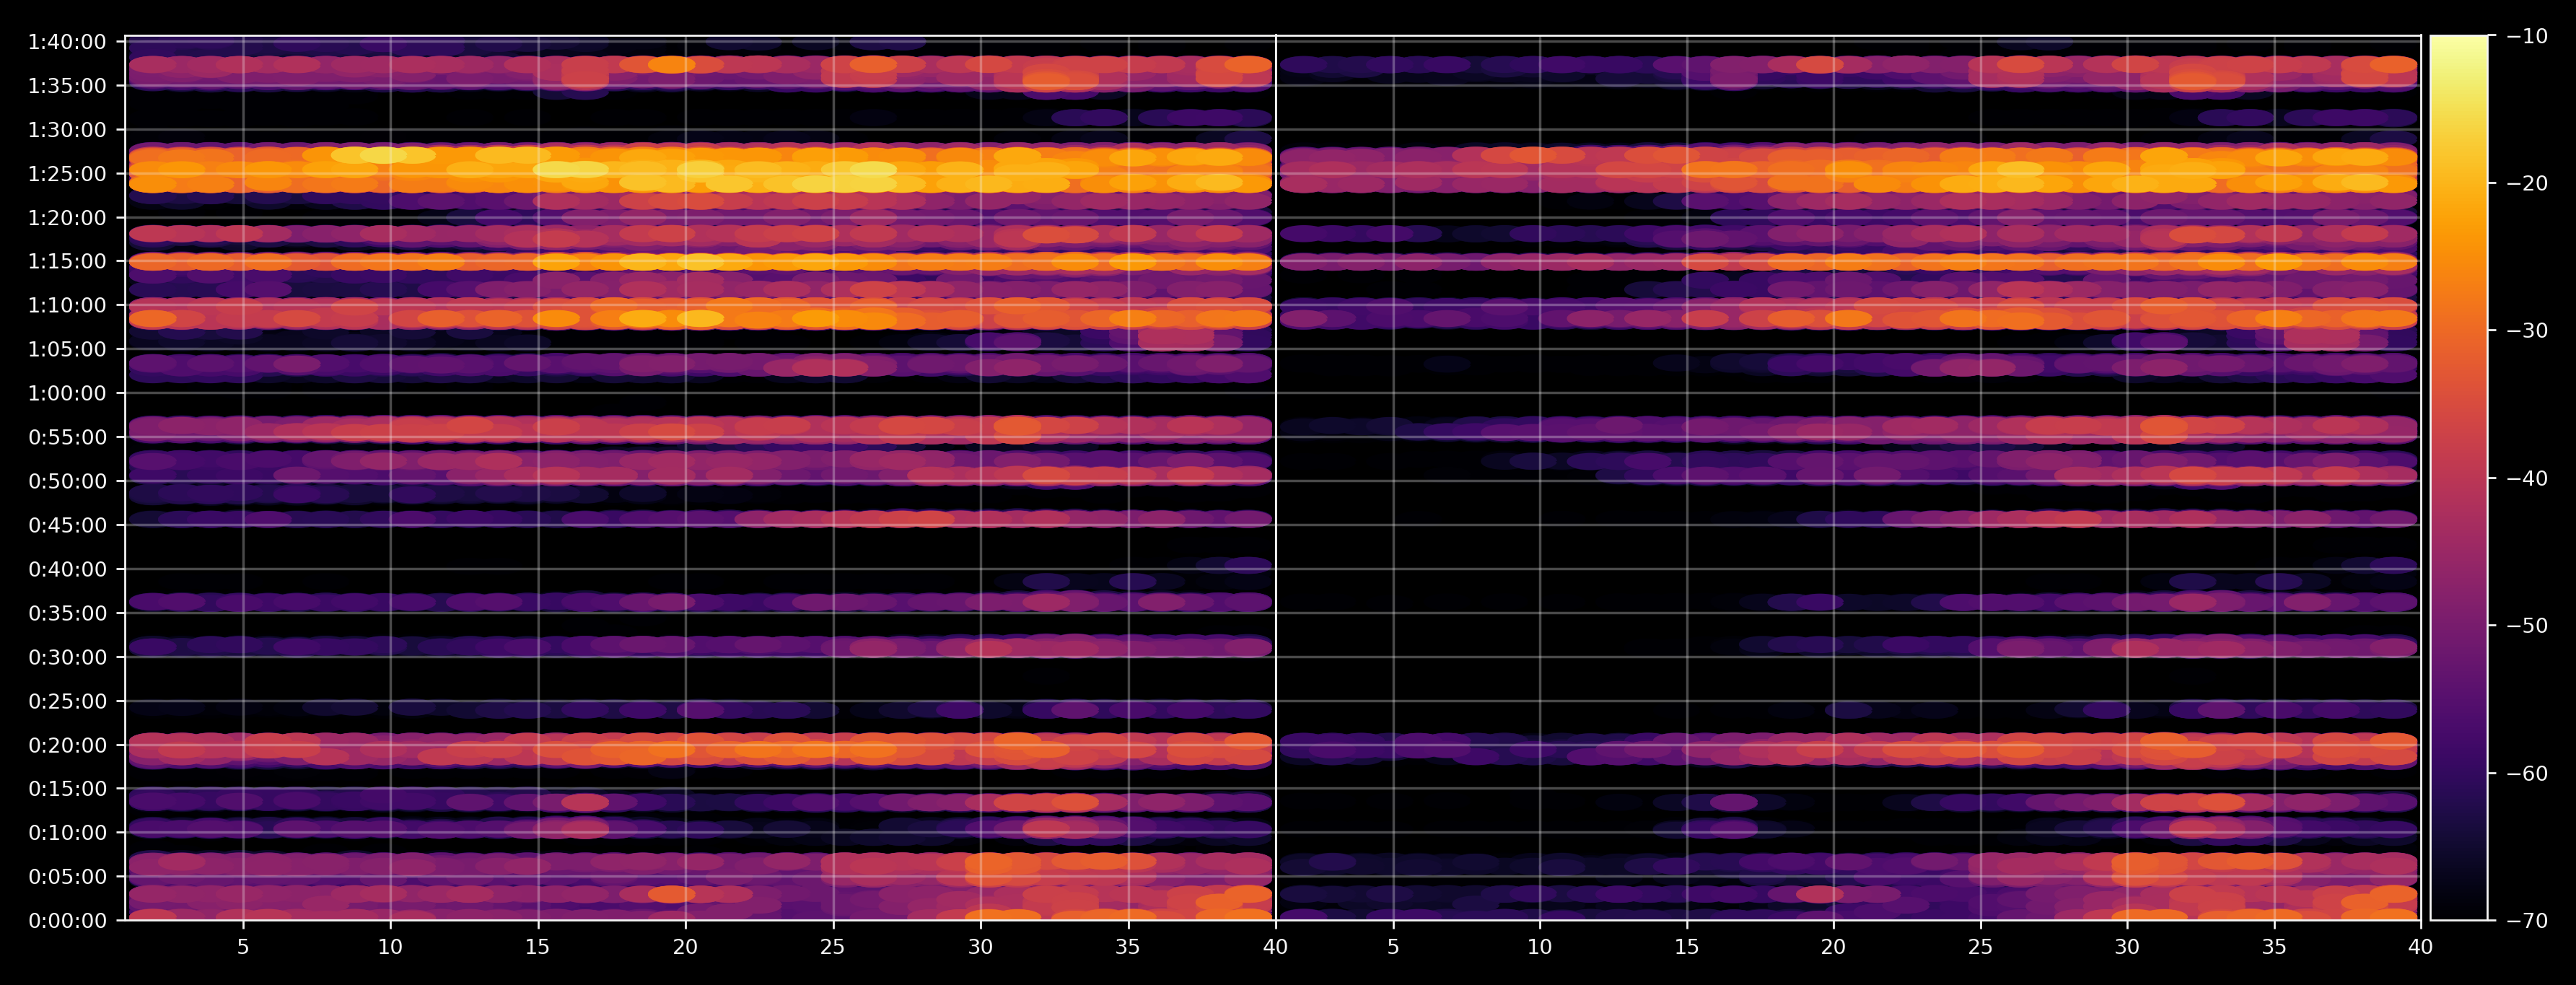Click the 0:10:00 y-axis label
The height and width of the screenshot is (985, 2576).
tap(67, 832)
